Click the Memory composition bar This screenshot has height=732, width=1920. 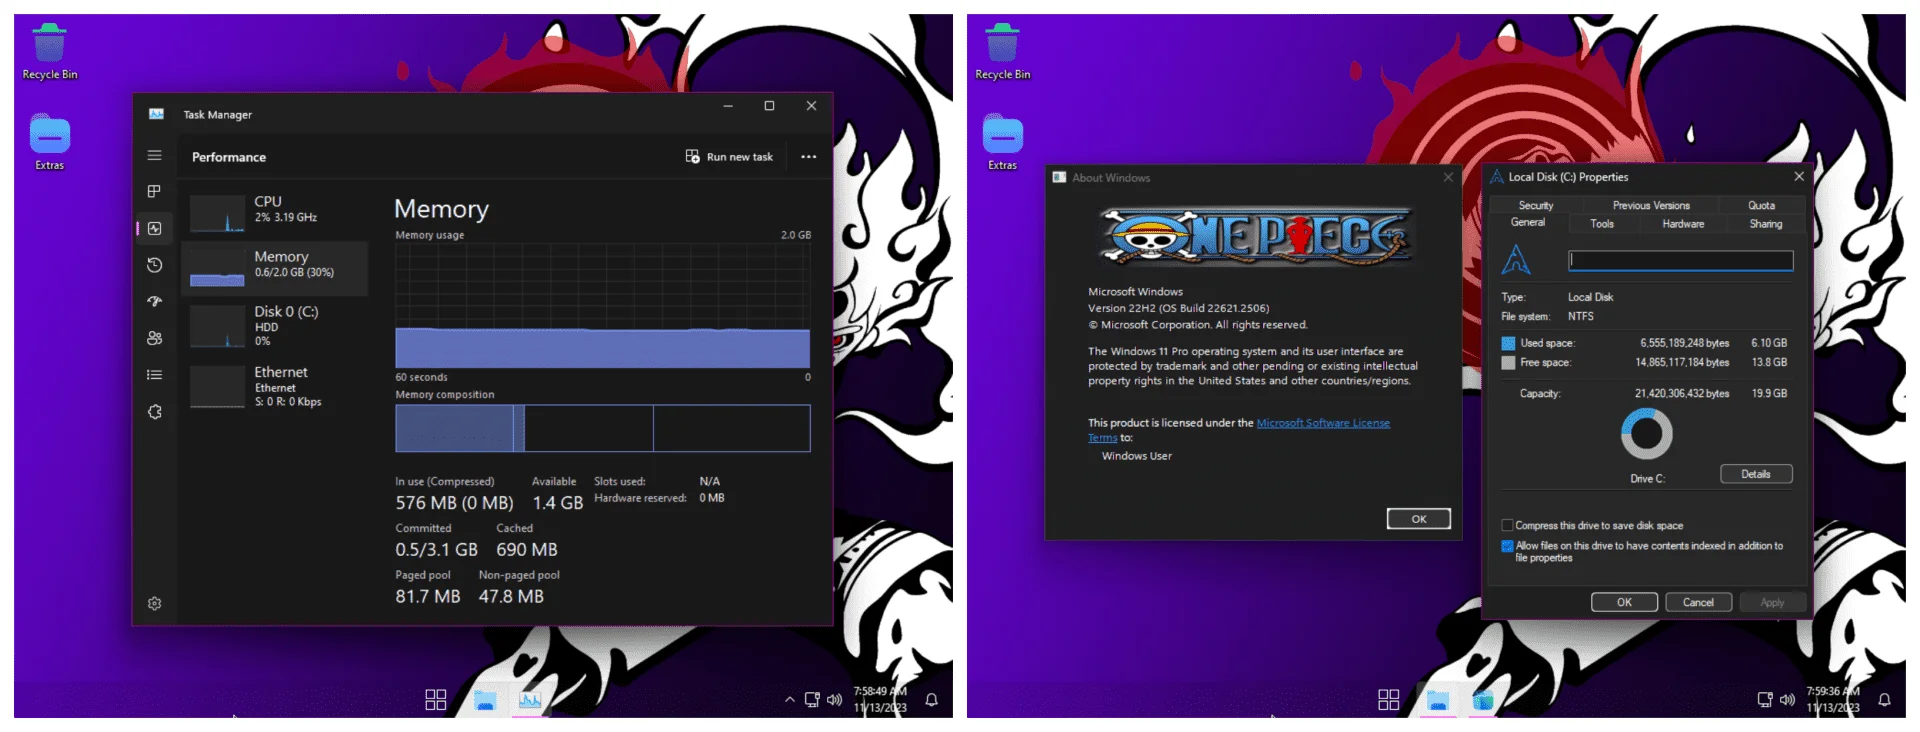tap(603, 428)
